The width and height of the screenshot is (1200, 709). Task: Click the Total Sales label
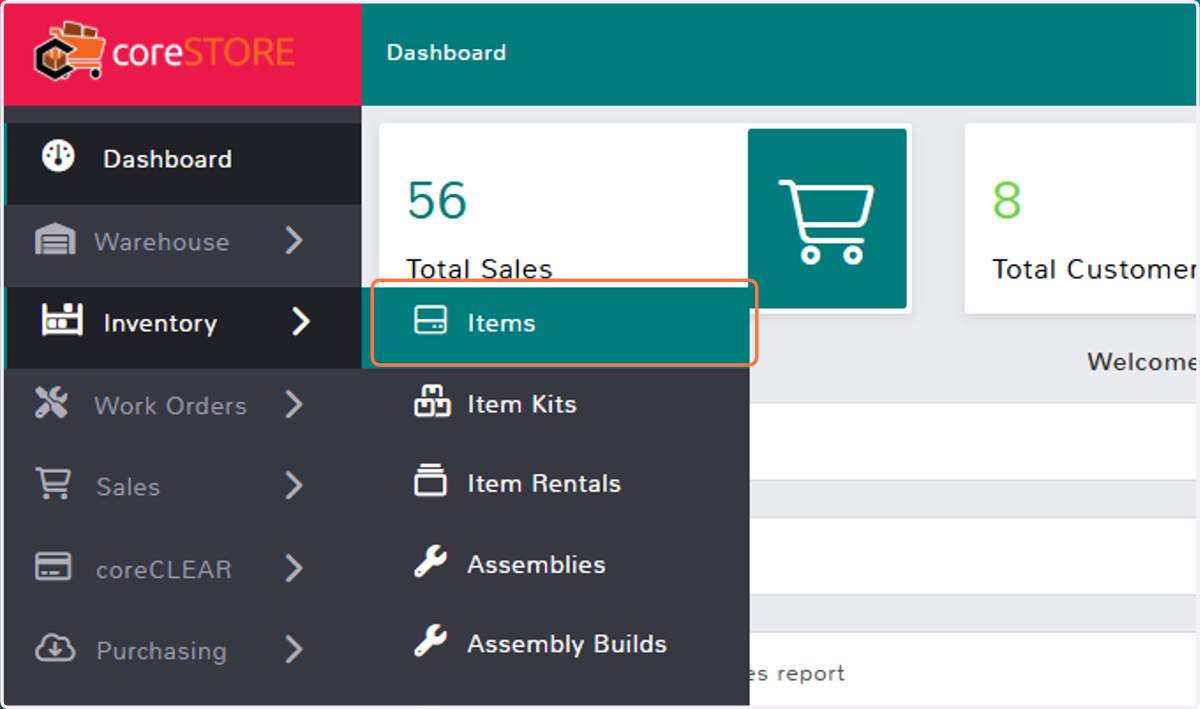coord(479,268)
